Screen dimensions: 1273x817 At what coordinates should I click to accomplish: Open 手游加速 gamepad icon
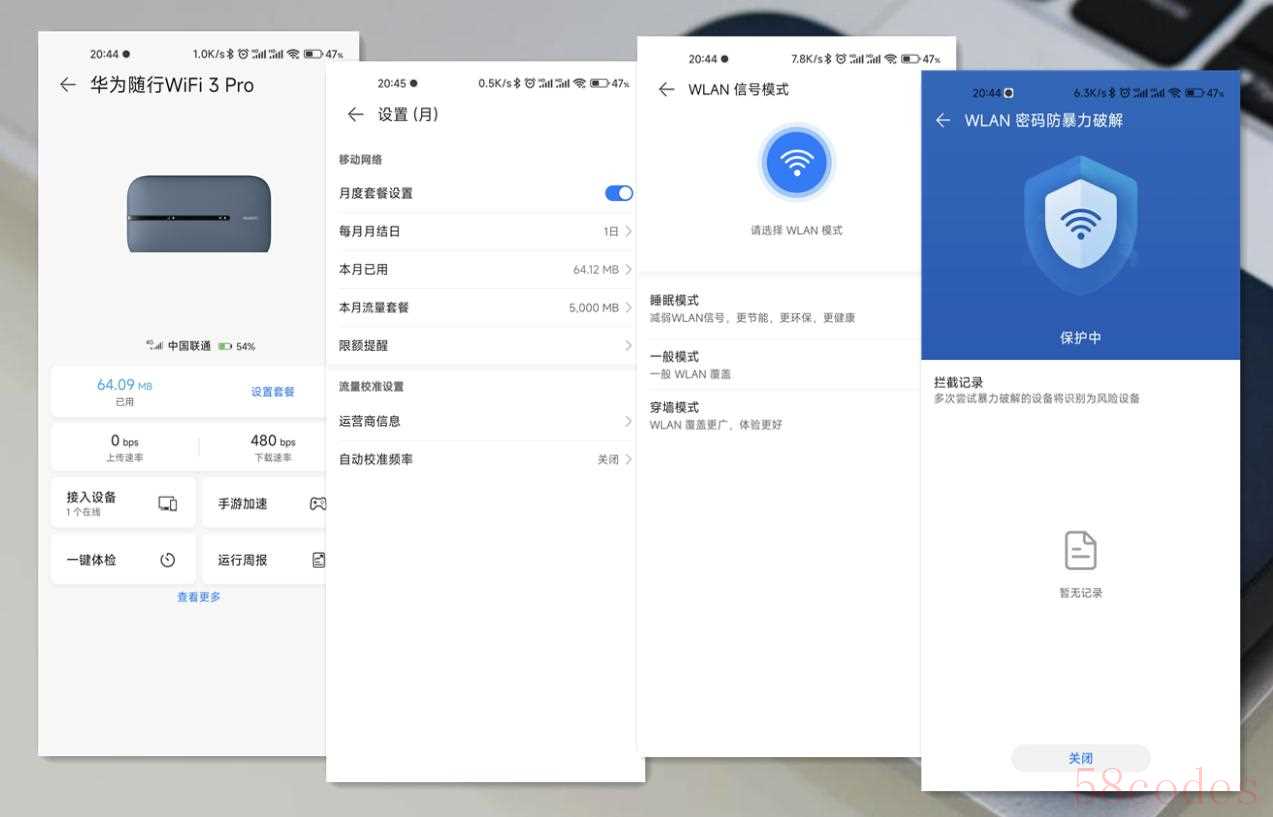pos(317,504)
